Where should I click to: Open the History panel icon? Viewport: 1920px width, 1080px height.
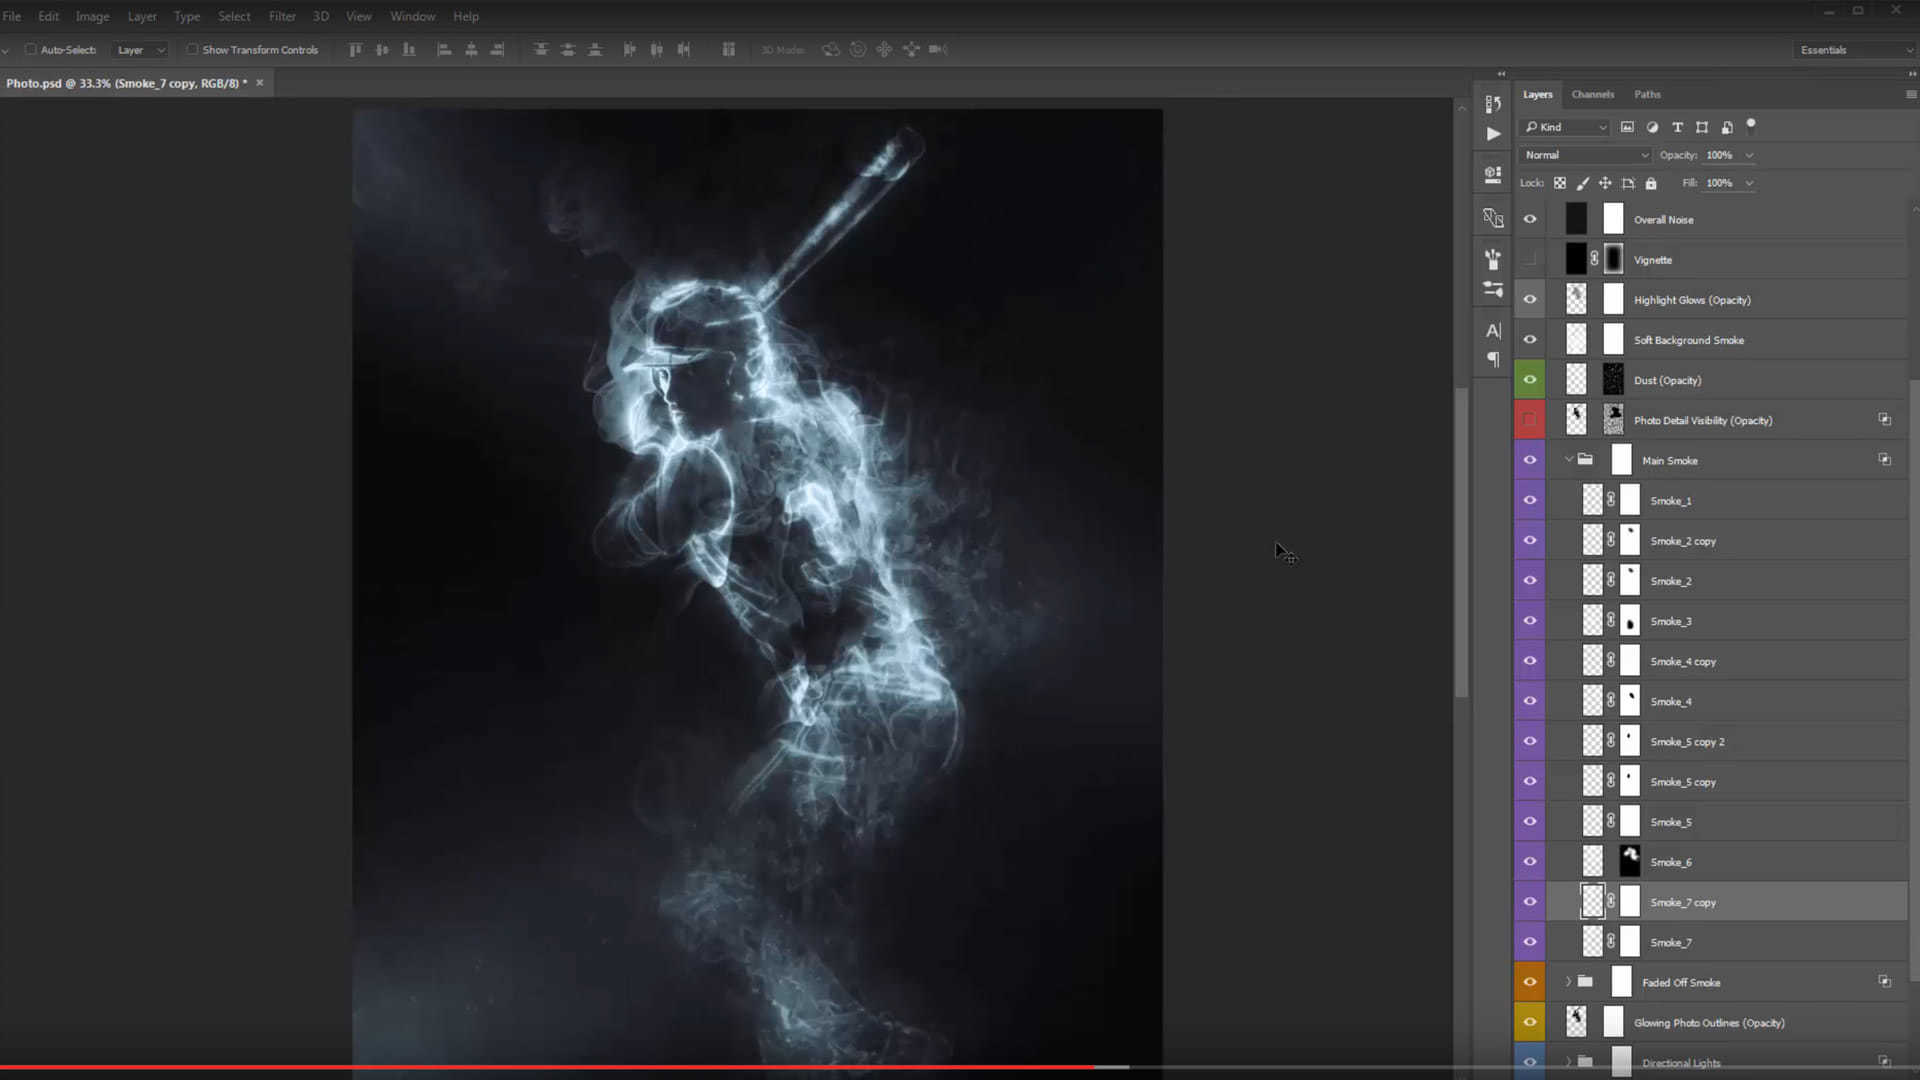pyautogui.click(x=1493, y=104)
